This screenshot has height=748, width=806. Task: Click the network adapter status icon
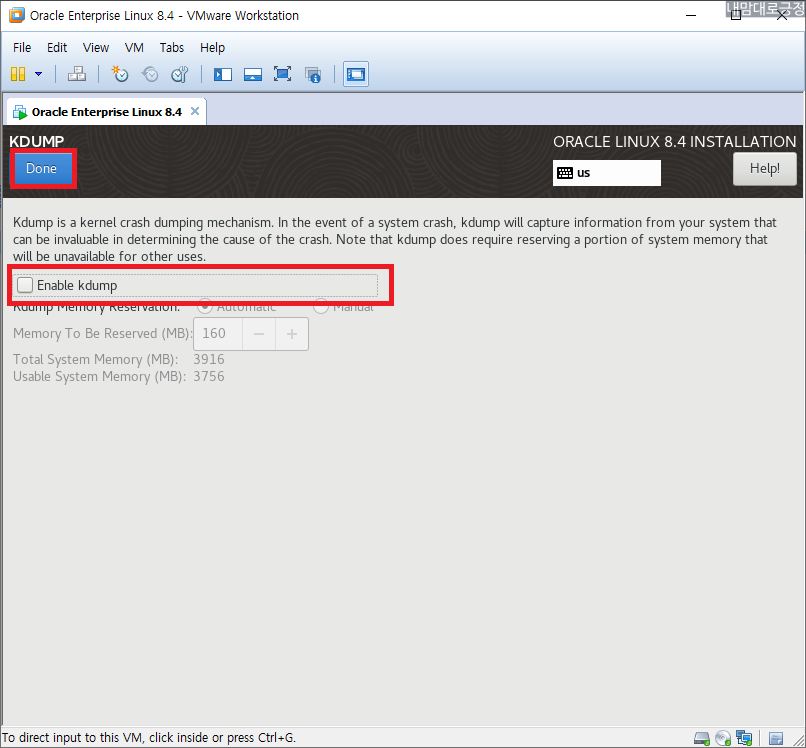click(x=744, y=739)
